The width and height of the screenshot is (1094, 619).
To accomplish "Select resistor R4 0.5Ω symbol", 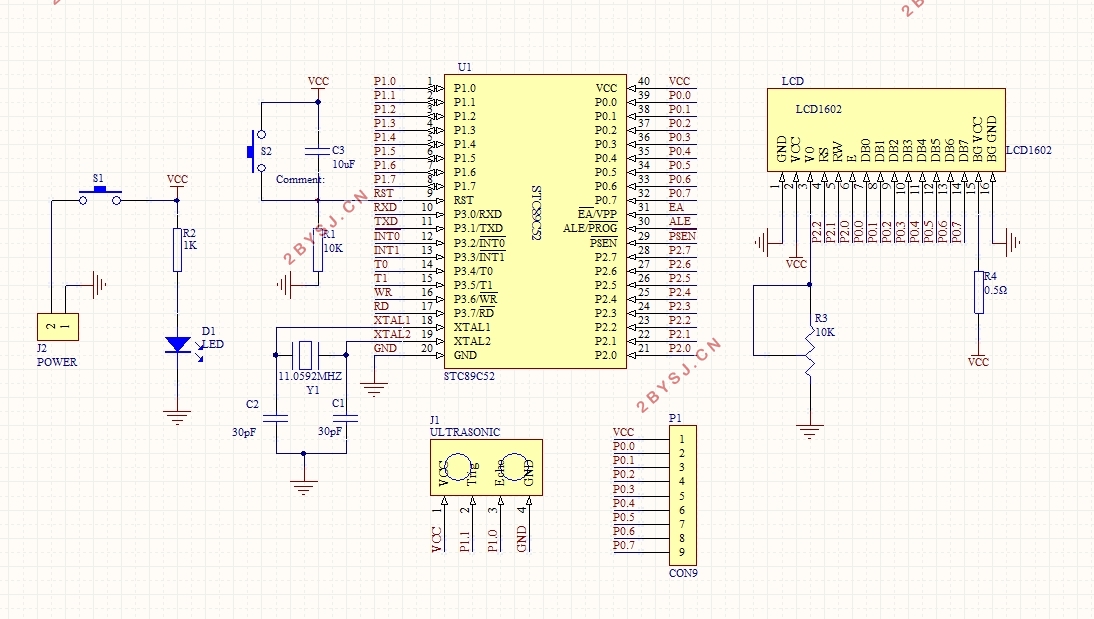I will tap(979, 292).
